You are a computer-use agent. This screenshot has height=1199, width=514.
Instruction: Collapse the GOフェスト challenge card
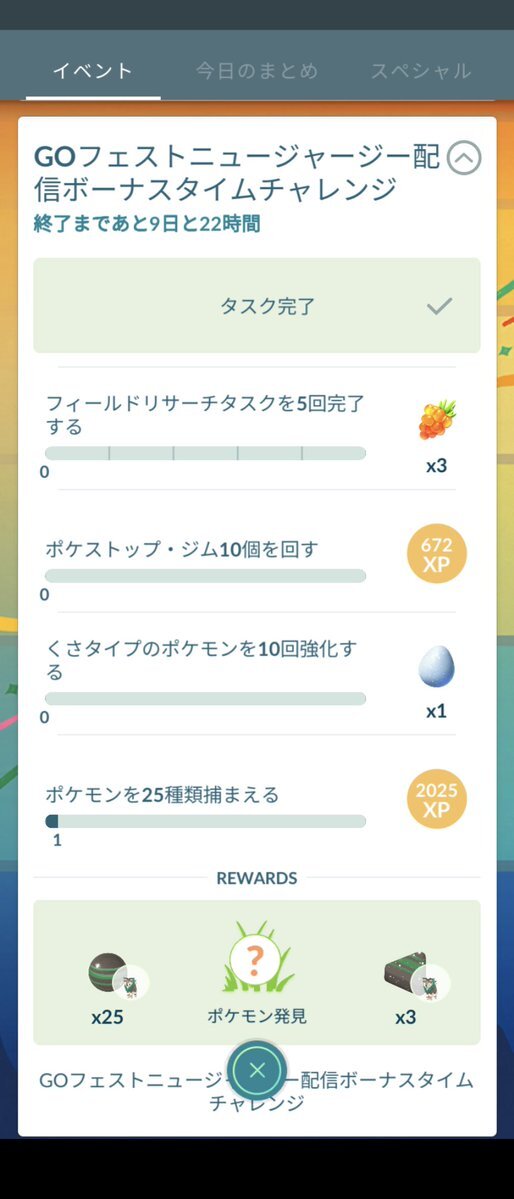click(x=464, y=158)
